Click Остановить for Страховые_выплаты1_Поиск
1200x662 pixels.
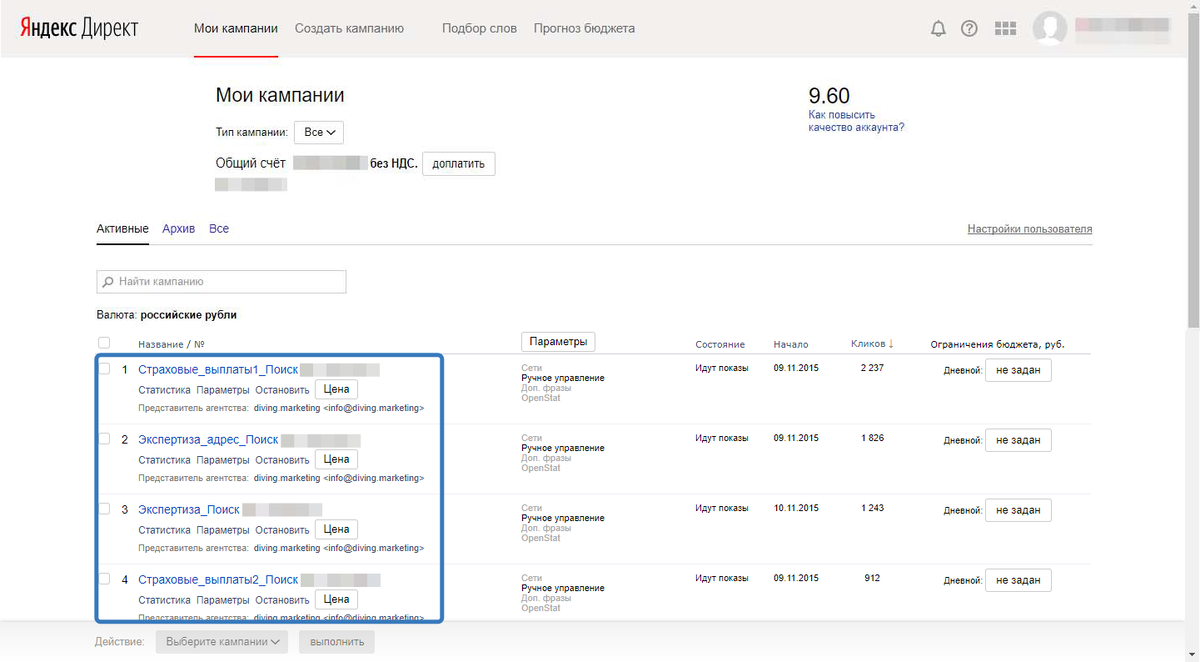tap(282, 390)
